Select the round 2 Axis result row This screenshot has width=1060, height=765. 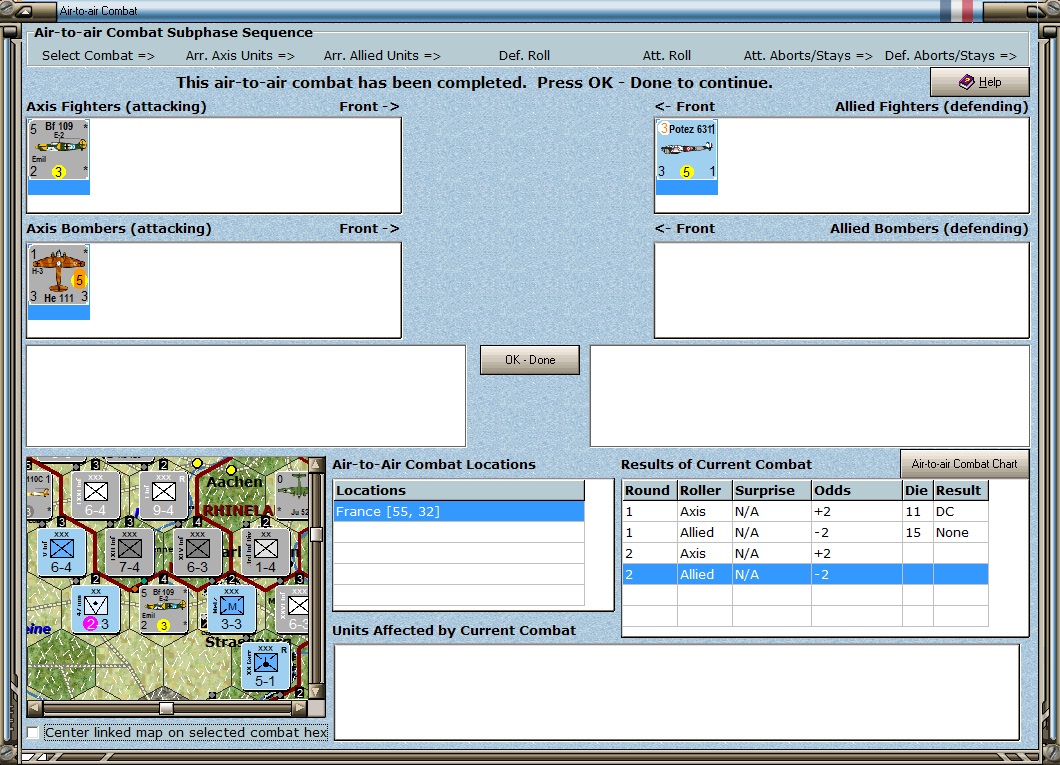point(805,553)
